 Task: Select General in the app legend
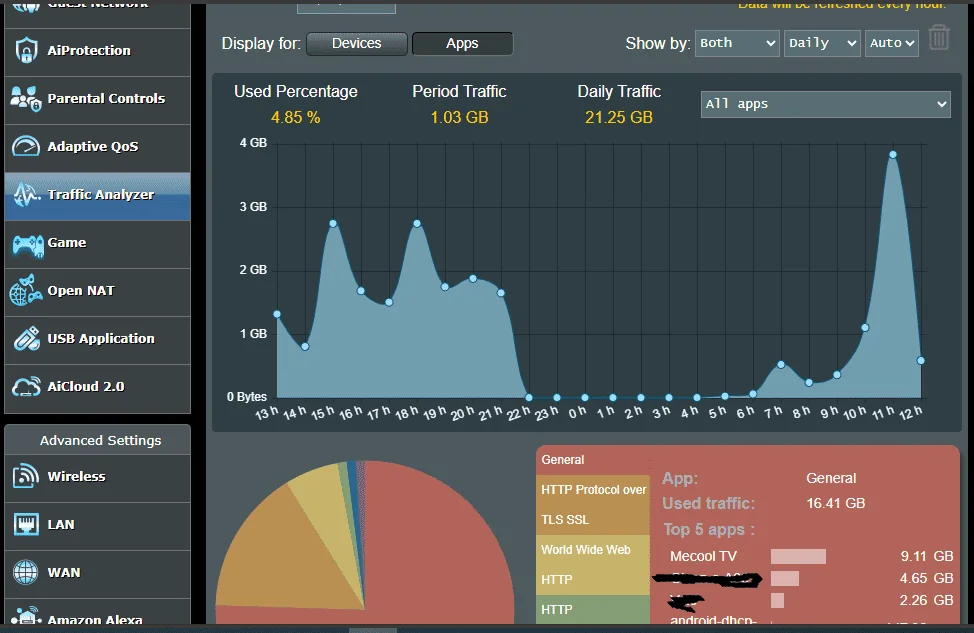pyautogui.click(x=593, y=460)
